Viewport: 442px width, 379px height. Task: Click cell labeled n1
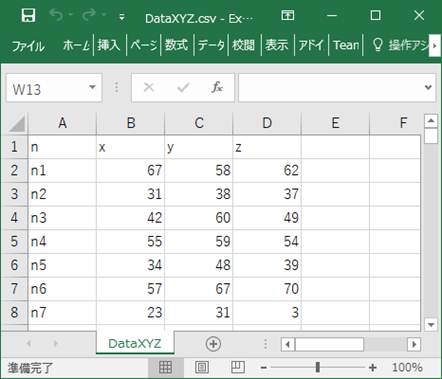(62, 171)
